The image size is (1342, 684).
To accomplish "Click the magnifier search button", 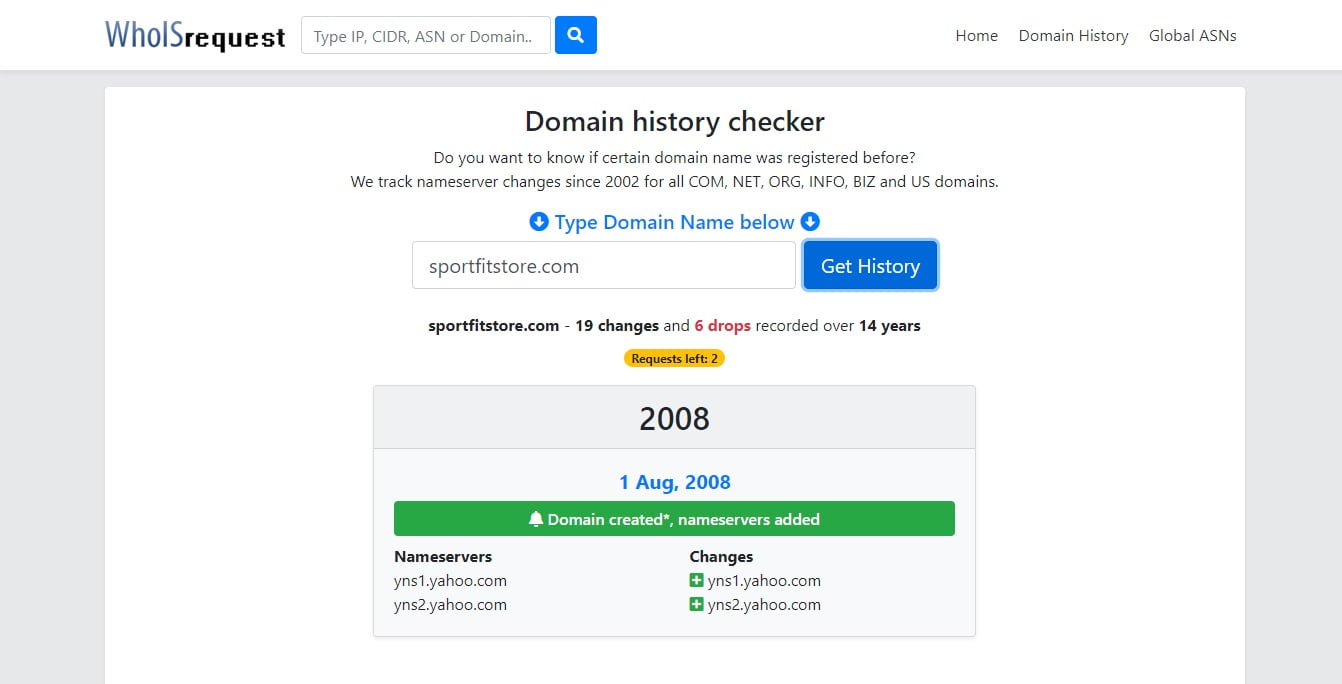I will coord(576,36).
